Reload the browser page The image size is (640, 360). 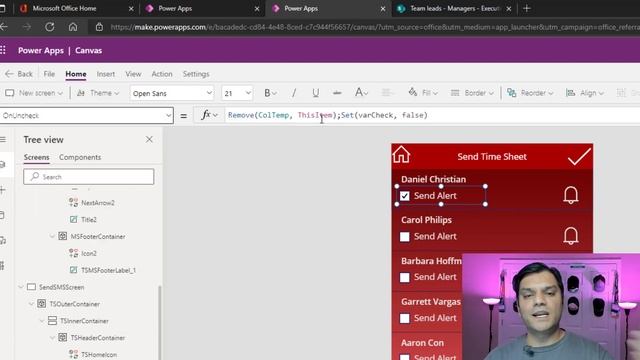pyautogui.click(x=50, y=27)
